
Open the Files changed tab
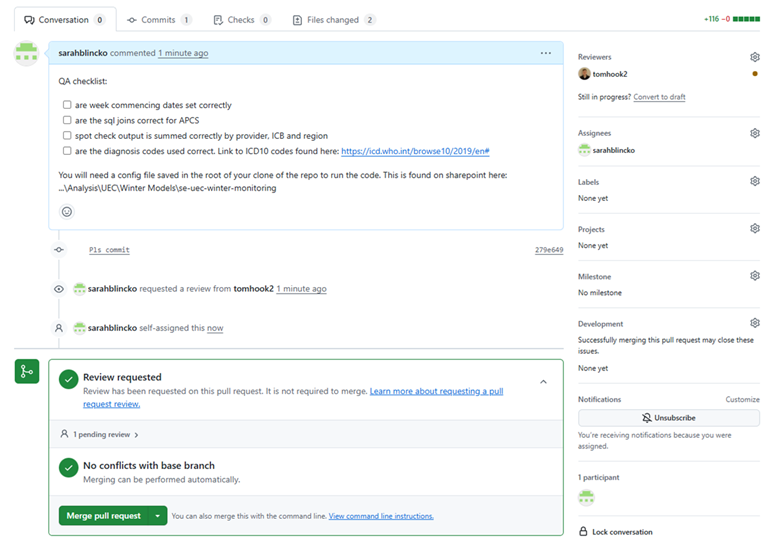tap(334, 20)
